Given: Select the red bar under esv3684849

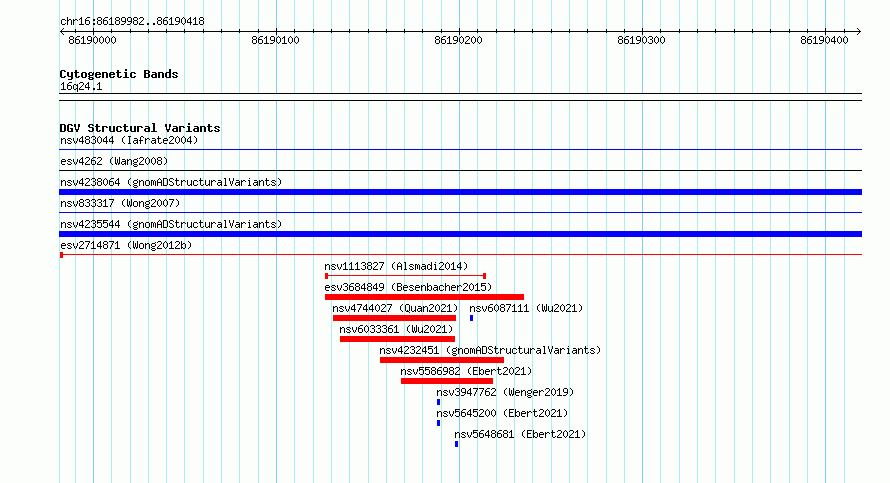Looking at the screenshot, I should point(424,297).
